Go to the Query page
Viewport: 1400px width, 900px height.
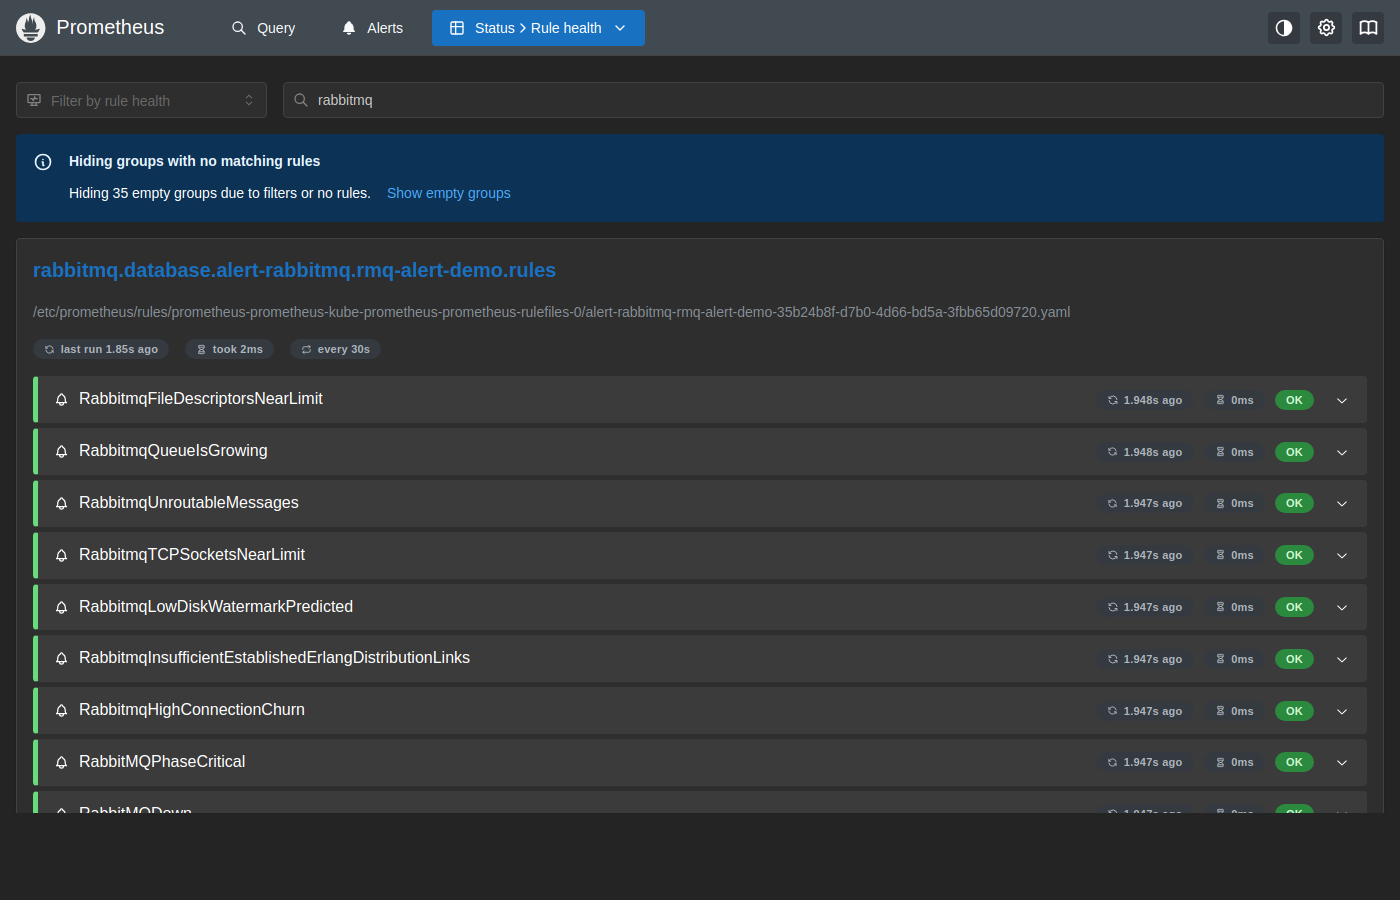click(264, 28)
